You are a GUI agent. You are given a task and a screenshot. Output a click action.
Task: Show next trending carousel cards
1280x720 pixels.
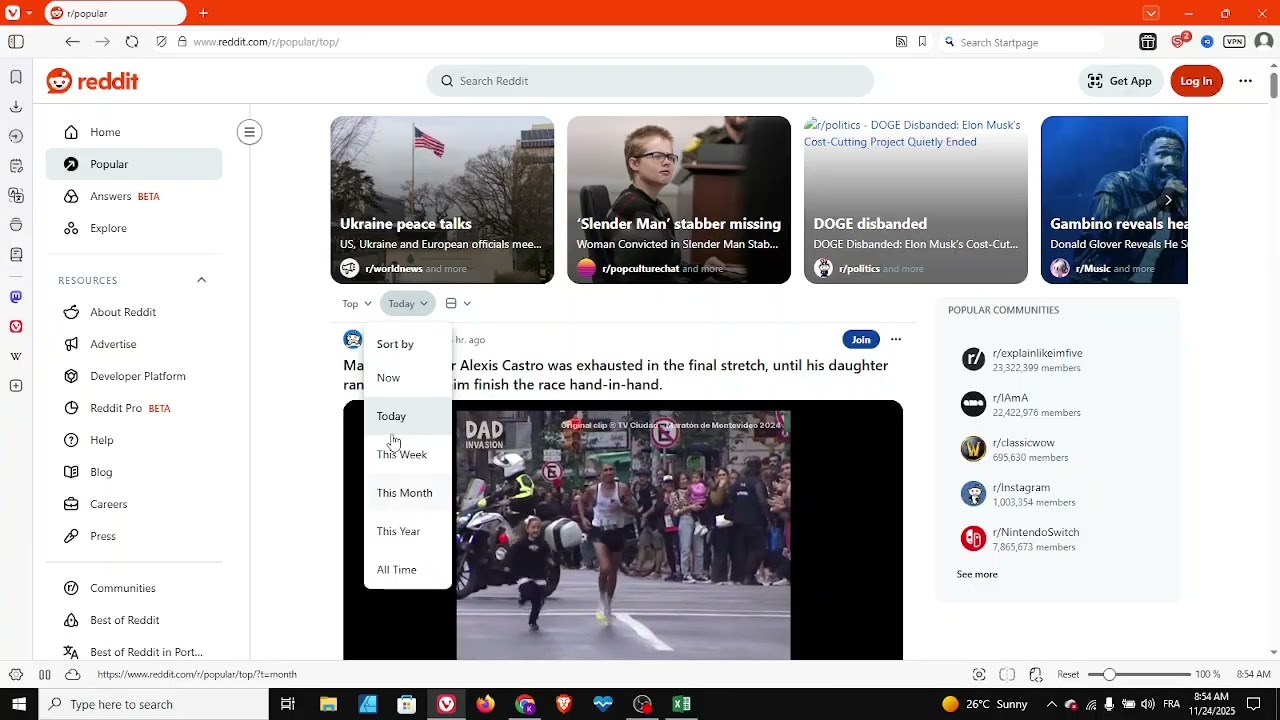pos(1167,200)
